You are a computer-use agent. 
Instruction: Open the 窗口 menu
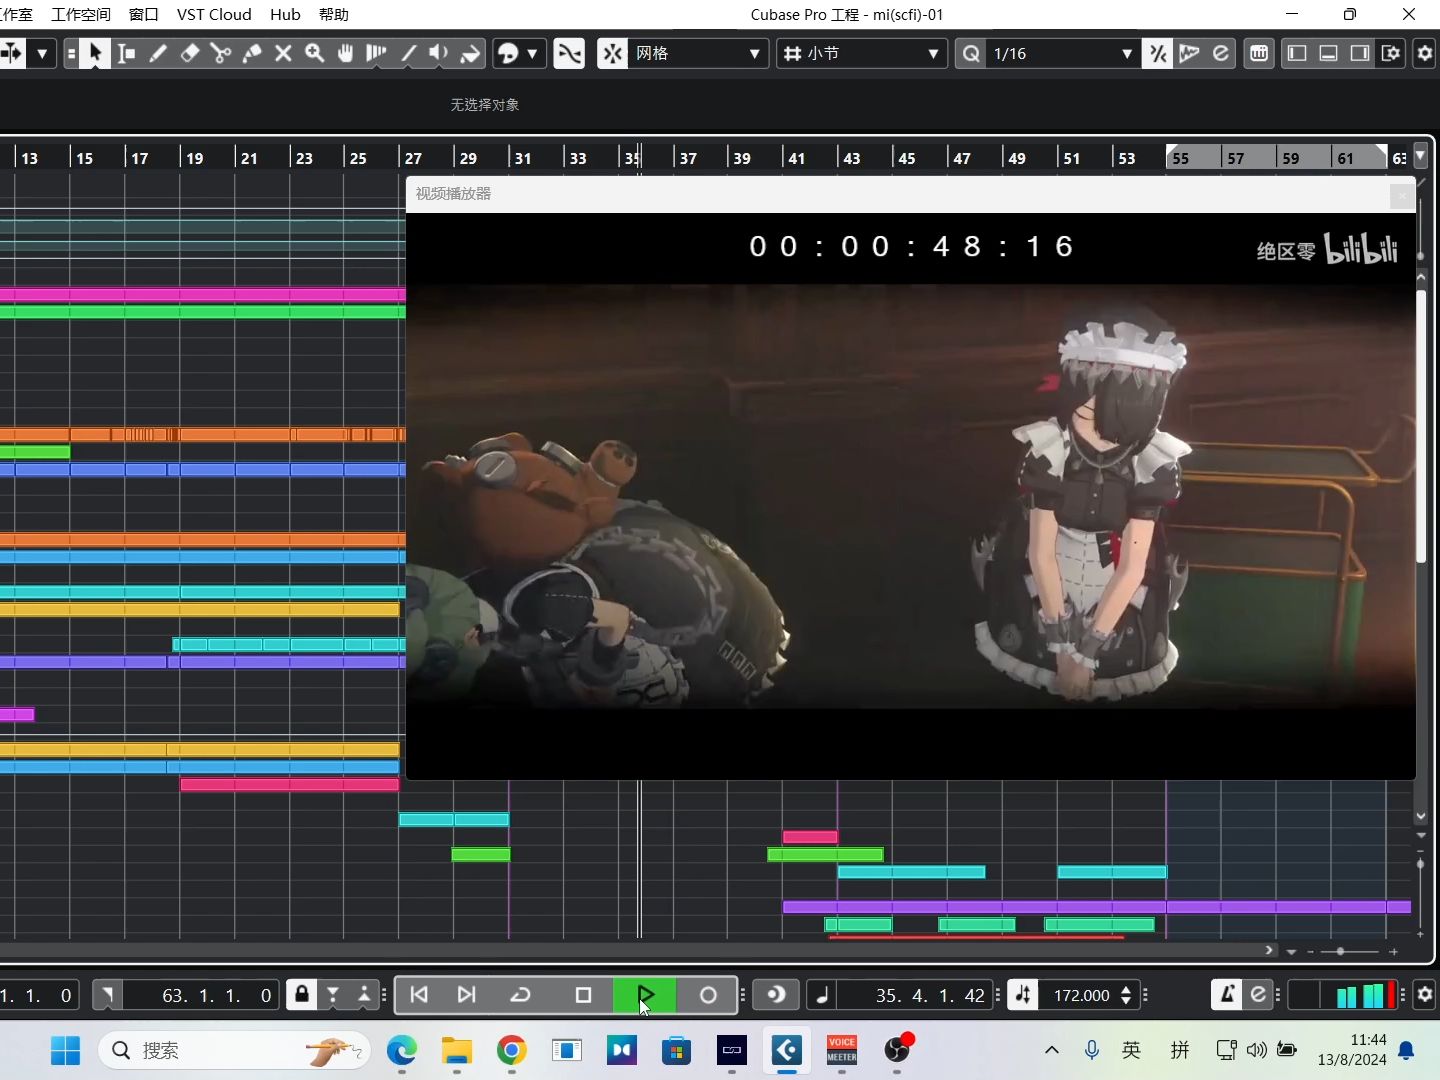point(144,14)
